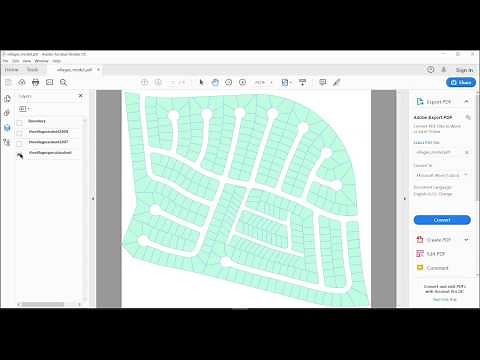Select the Layers sidebar icon
Image resolution: width=480 pixels, height=360 pixels.
click(x=7, y=128)
